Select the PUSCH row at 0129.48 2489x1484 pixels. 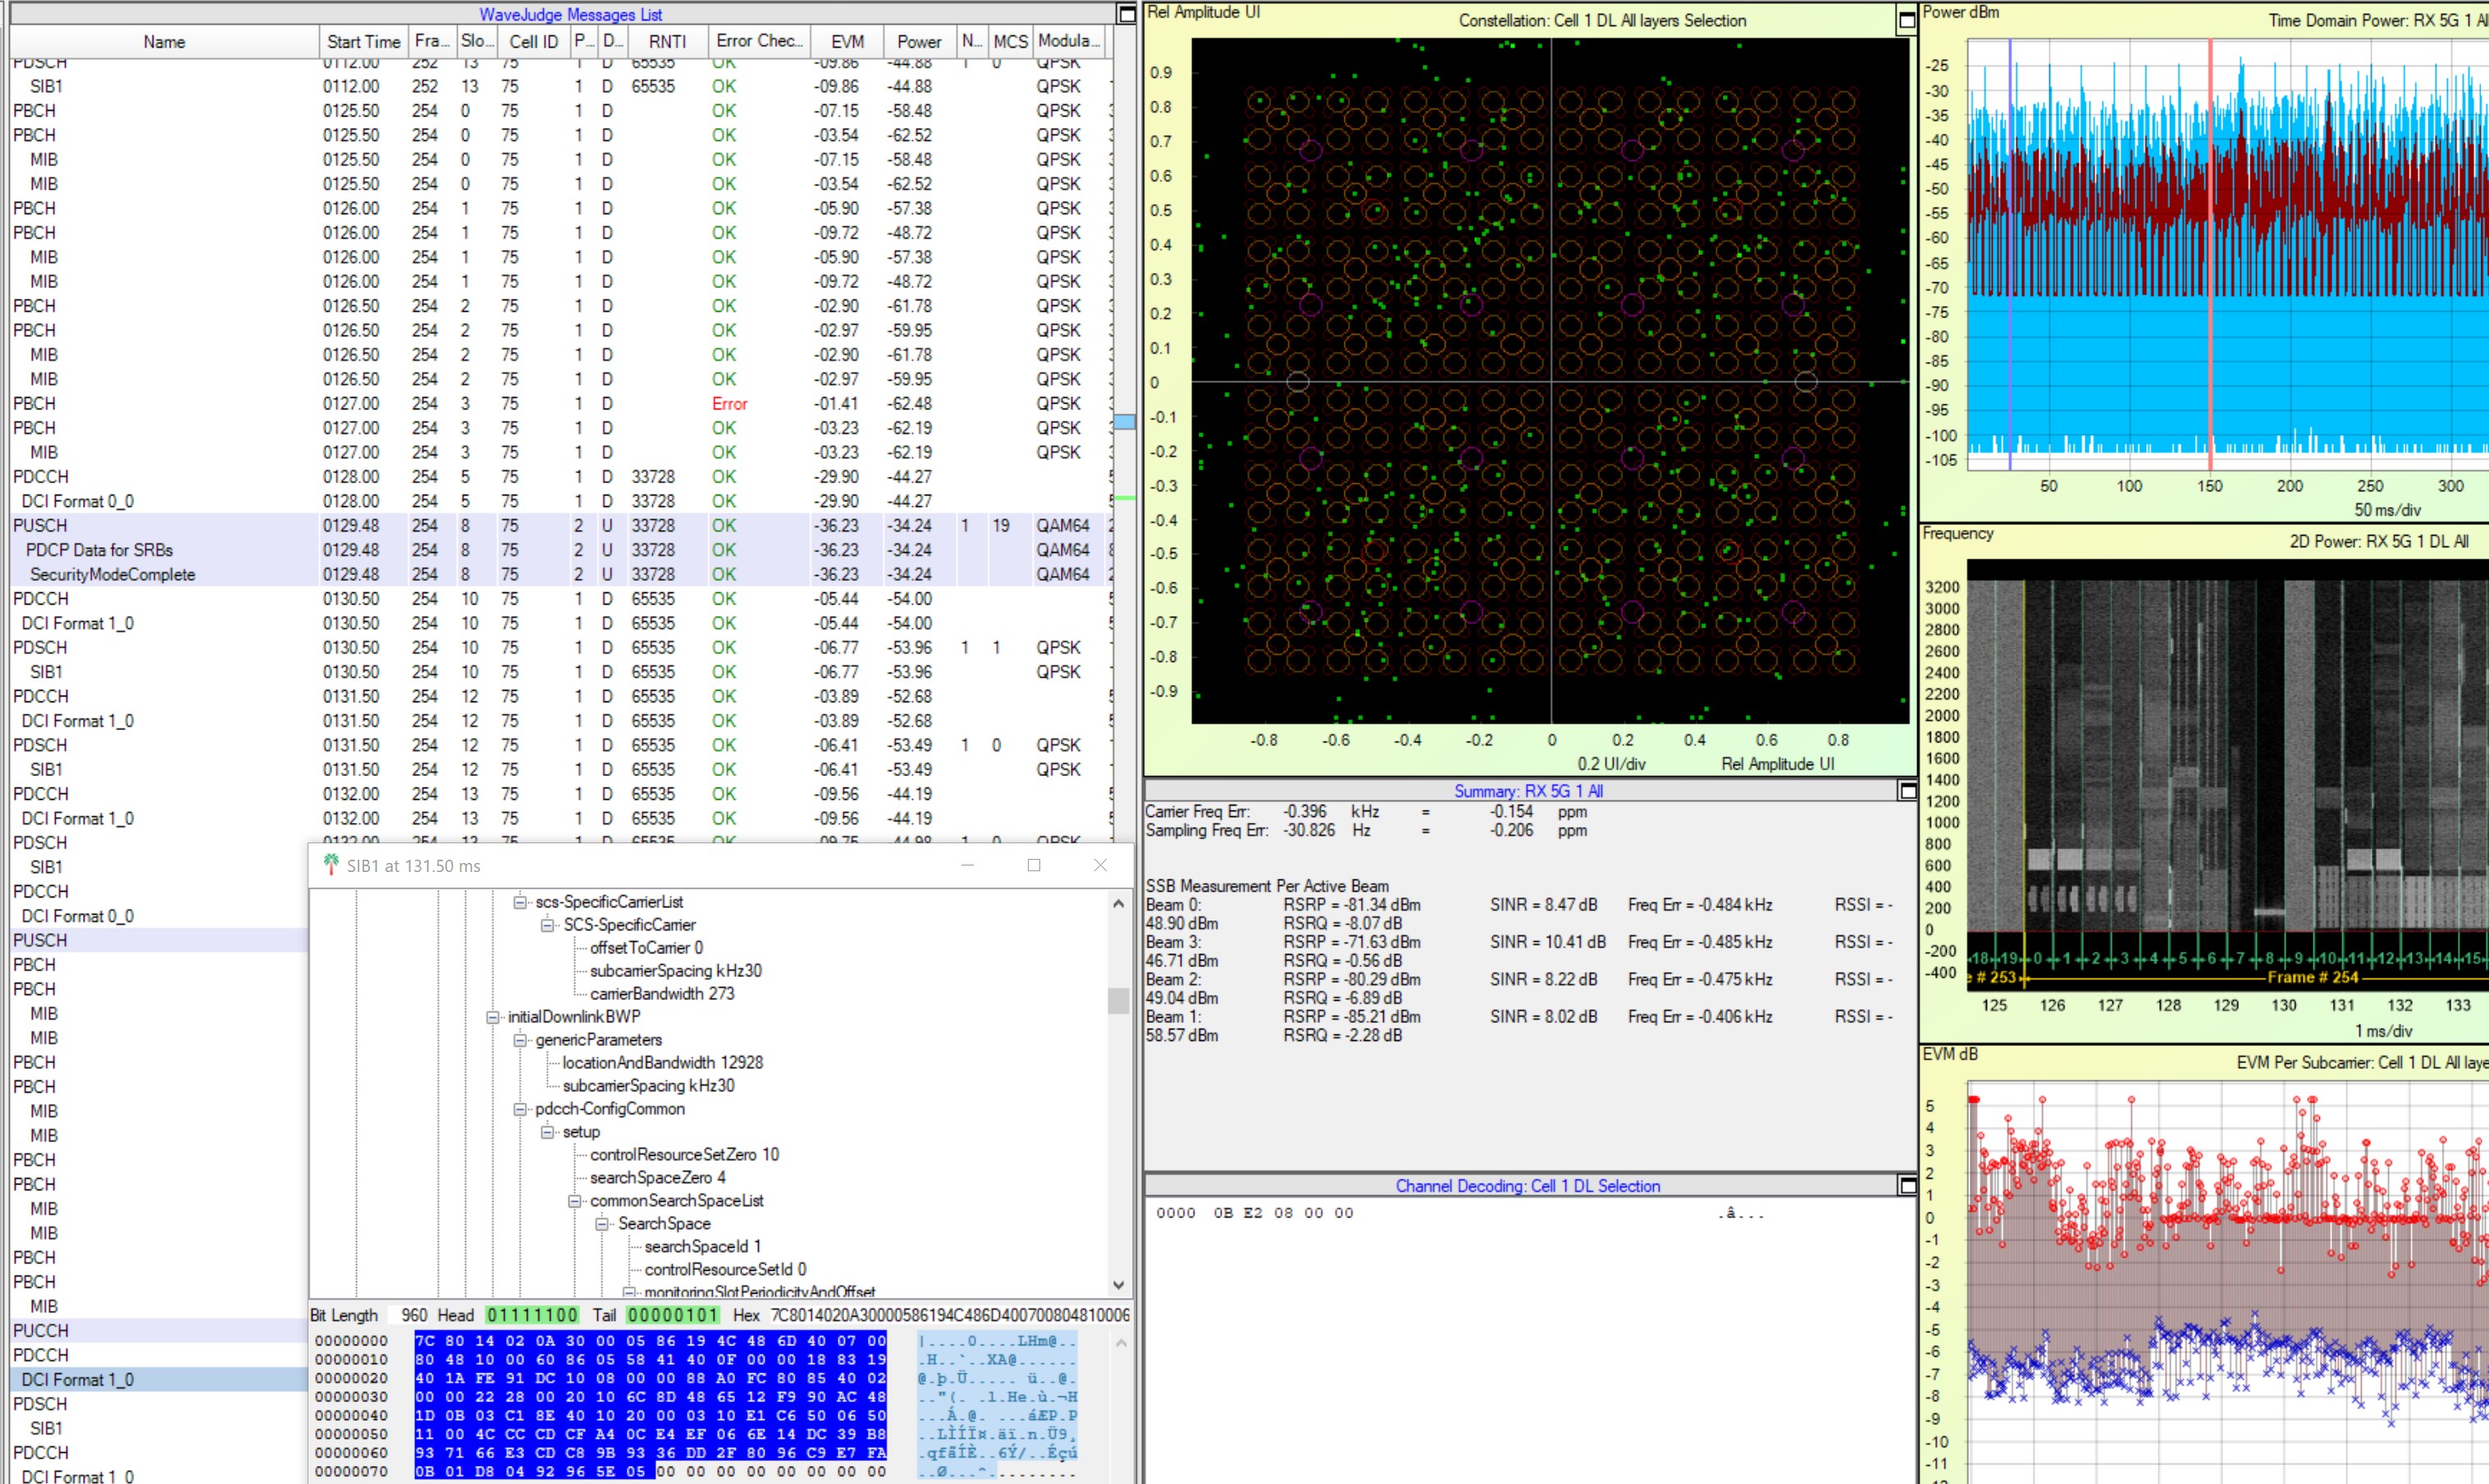[x=560, y=525]
